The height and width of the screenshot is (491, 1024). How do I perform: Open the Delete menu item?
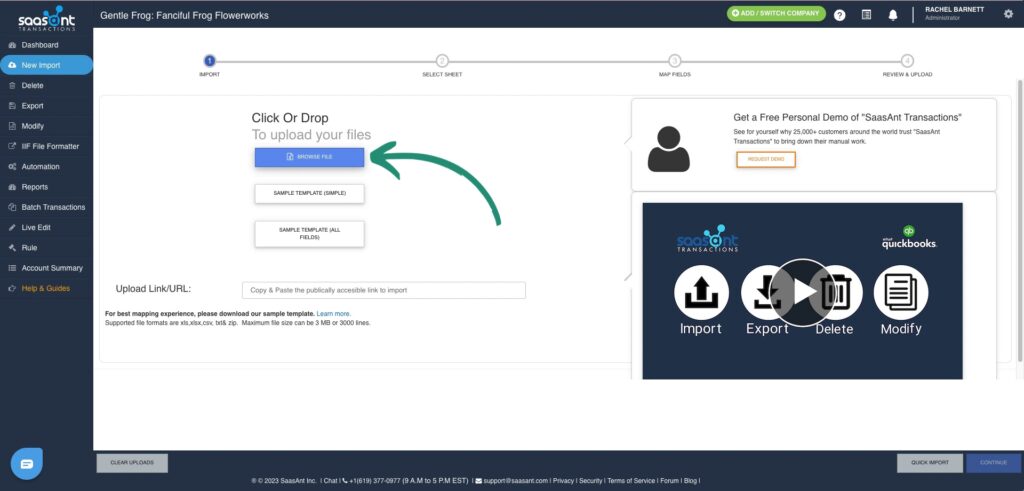[x=32, y=85]
